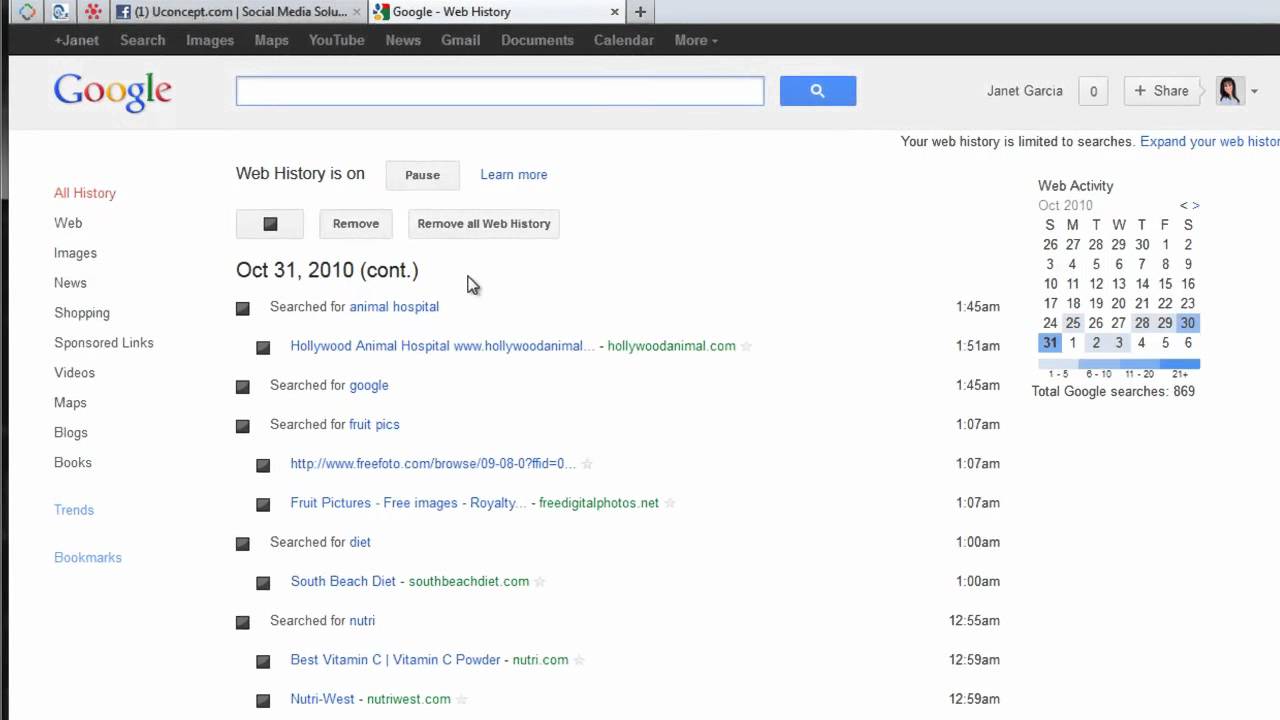Tick checkbox for 'diet' search
The width and height of the screenshot is (1280, 720).
click(243, 543)
